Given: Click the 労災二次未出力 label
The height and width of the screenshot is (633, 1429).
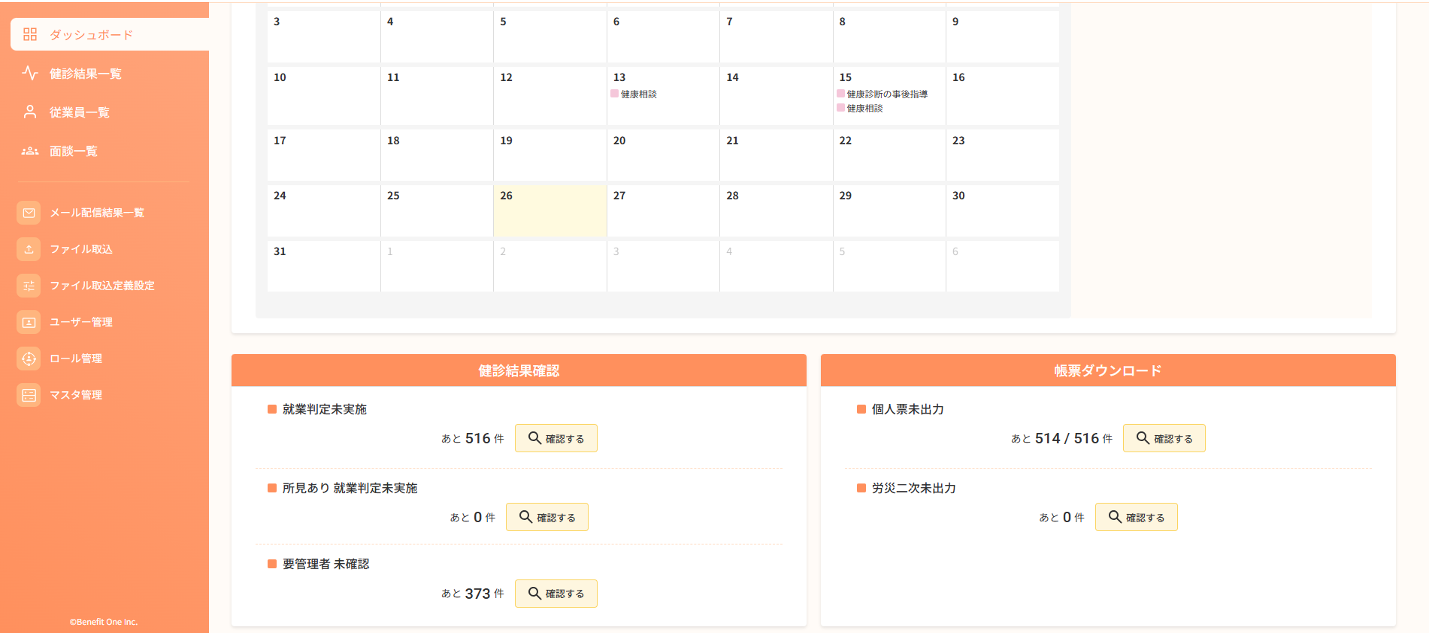Looking at the screenshot, I should tap(914, 488).
